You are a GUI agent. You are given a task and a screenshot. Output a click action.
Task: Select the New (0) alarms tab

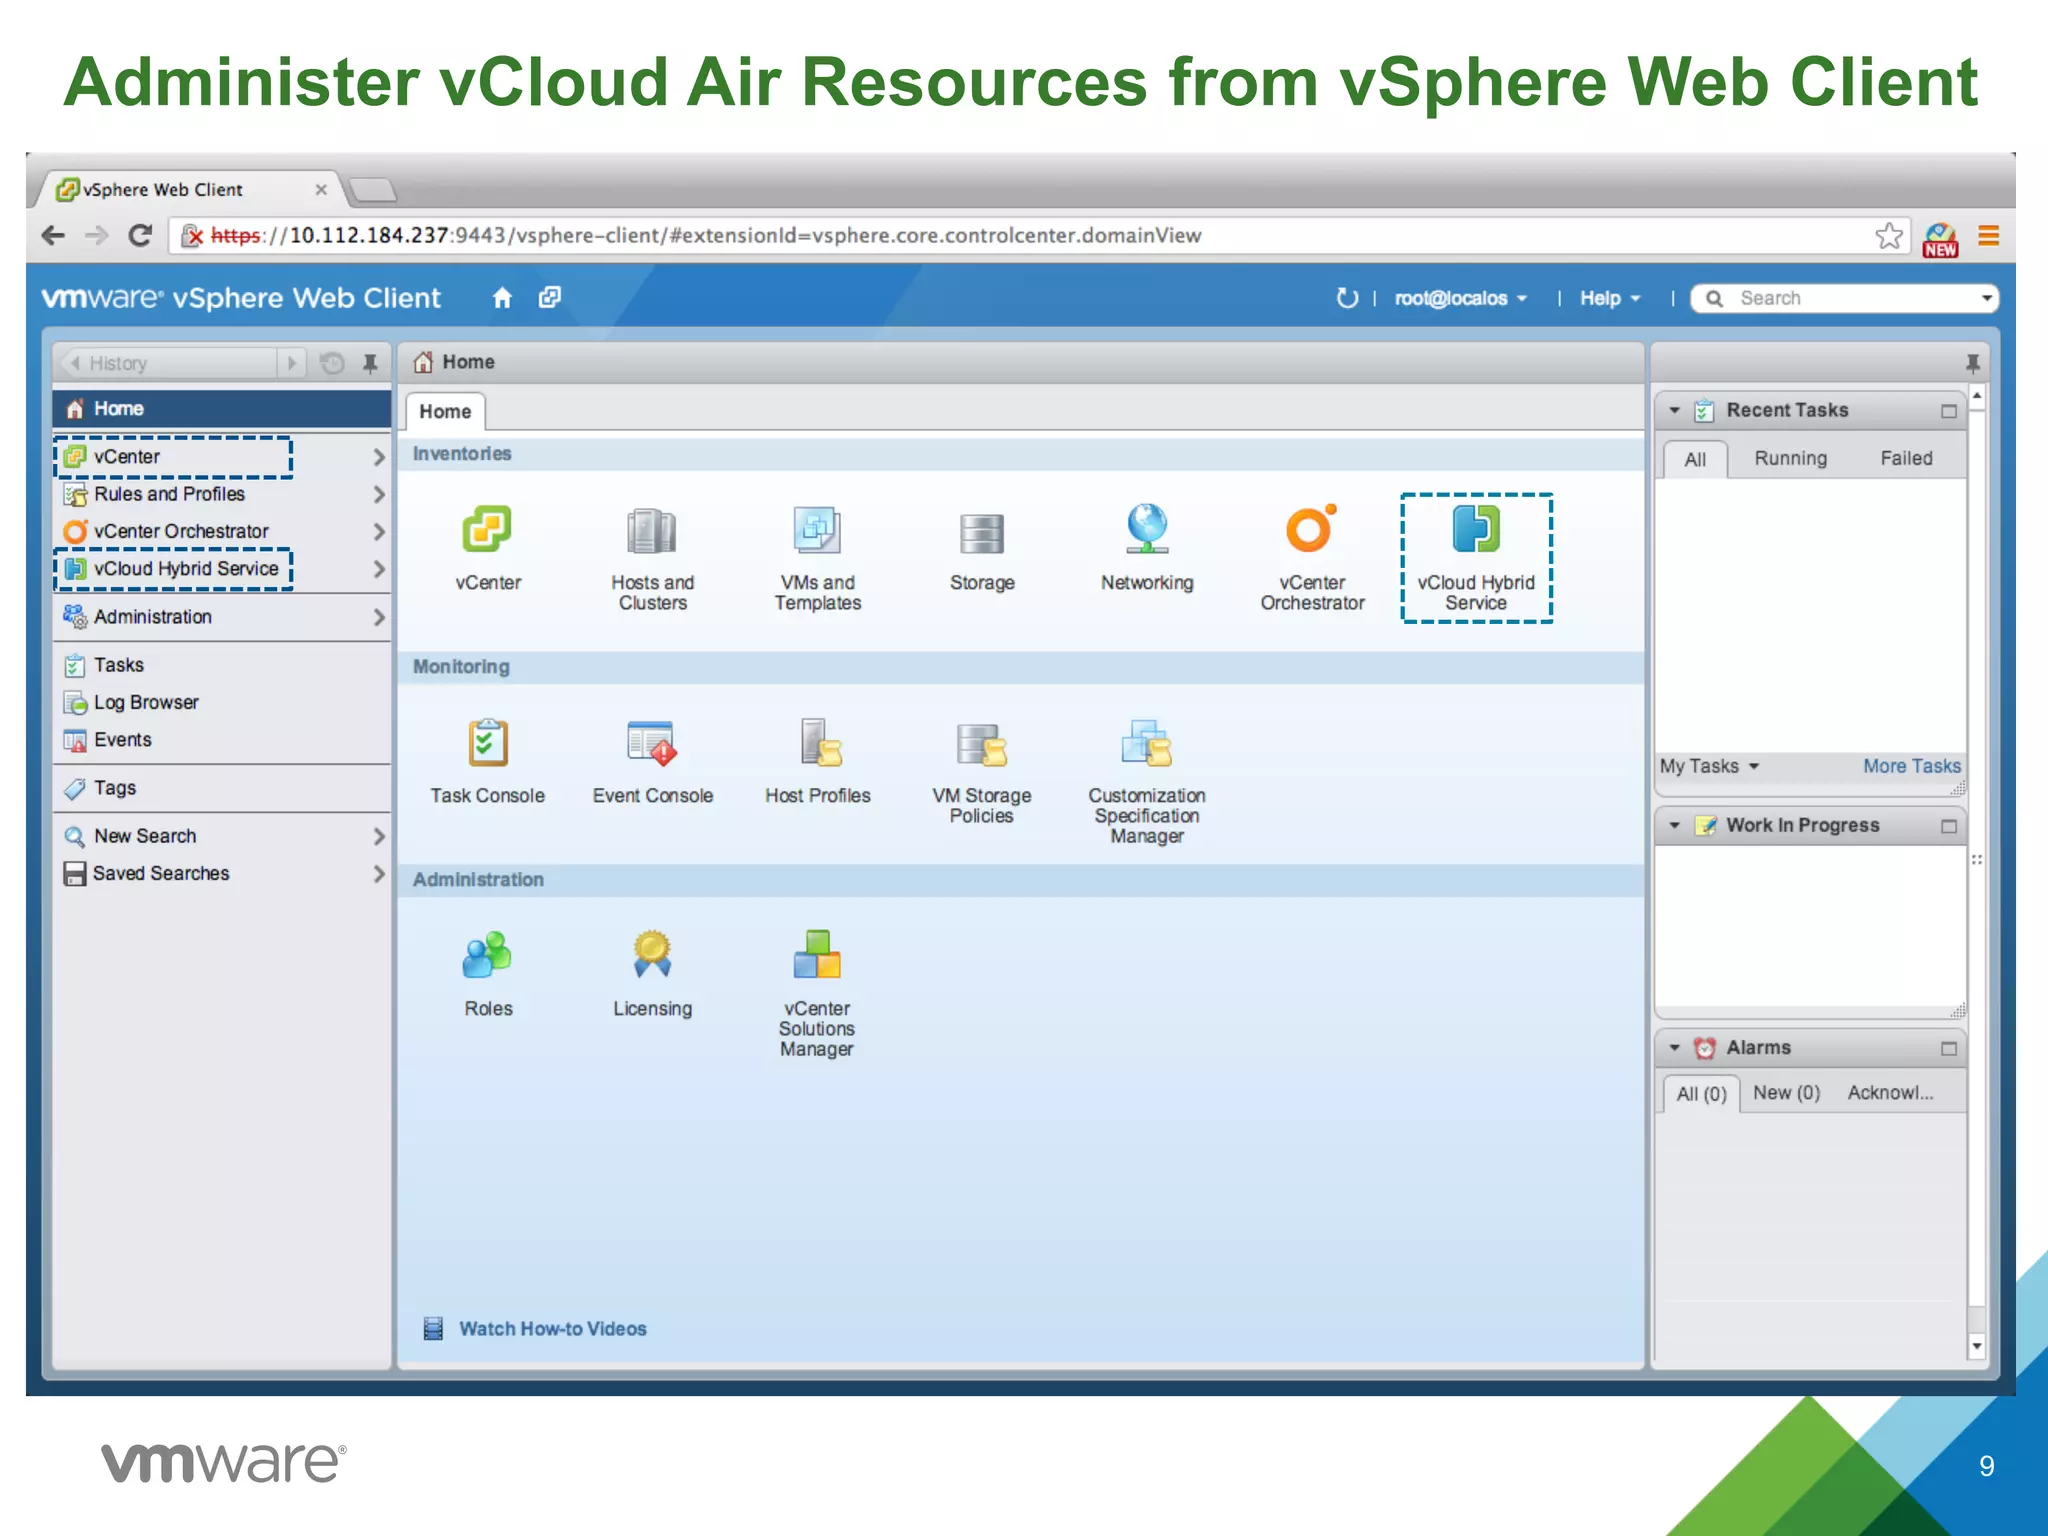pos(1786,1093)
